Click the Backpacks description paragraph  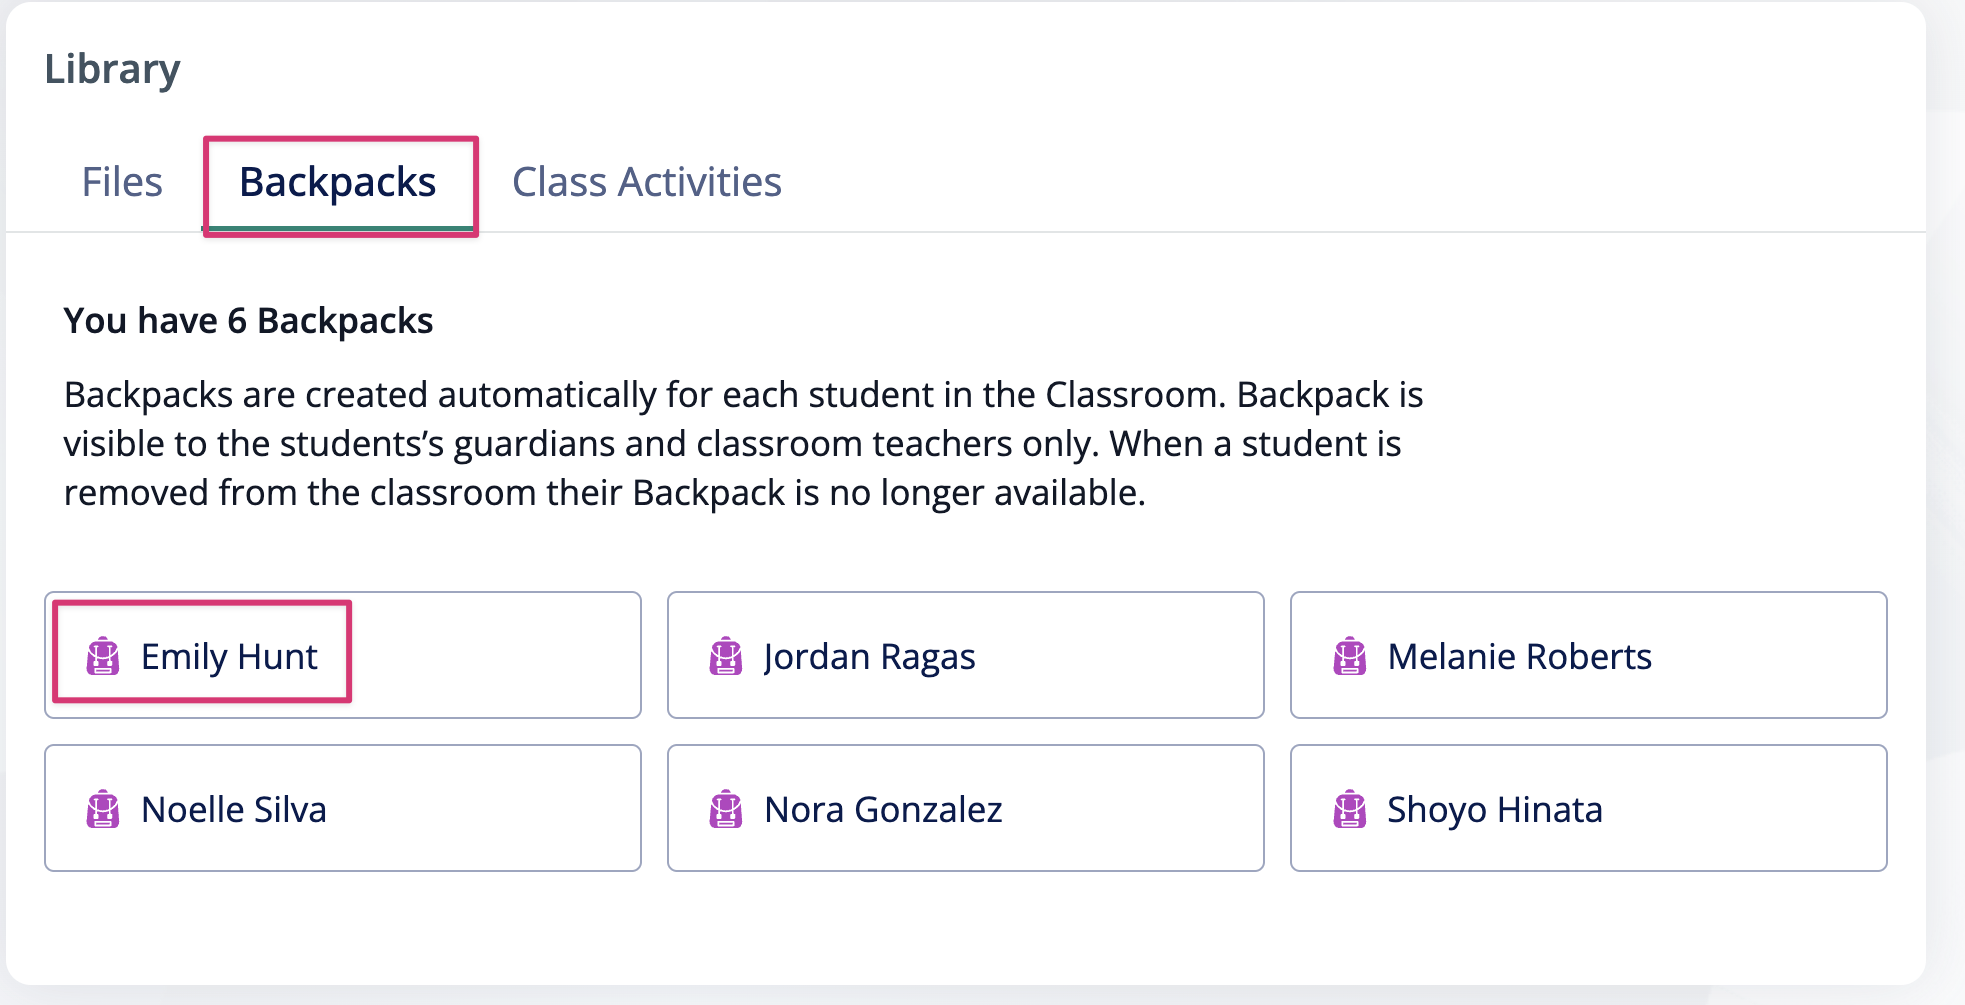tap(743, 444)
